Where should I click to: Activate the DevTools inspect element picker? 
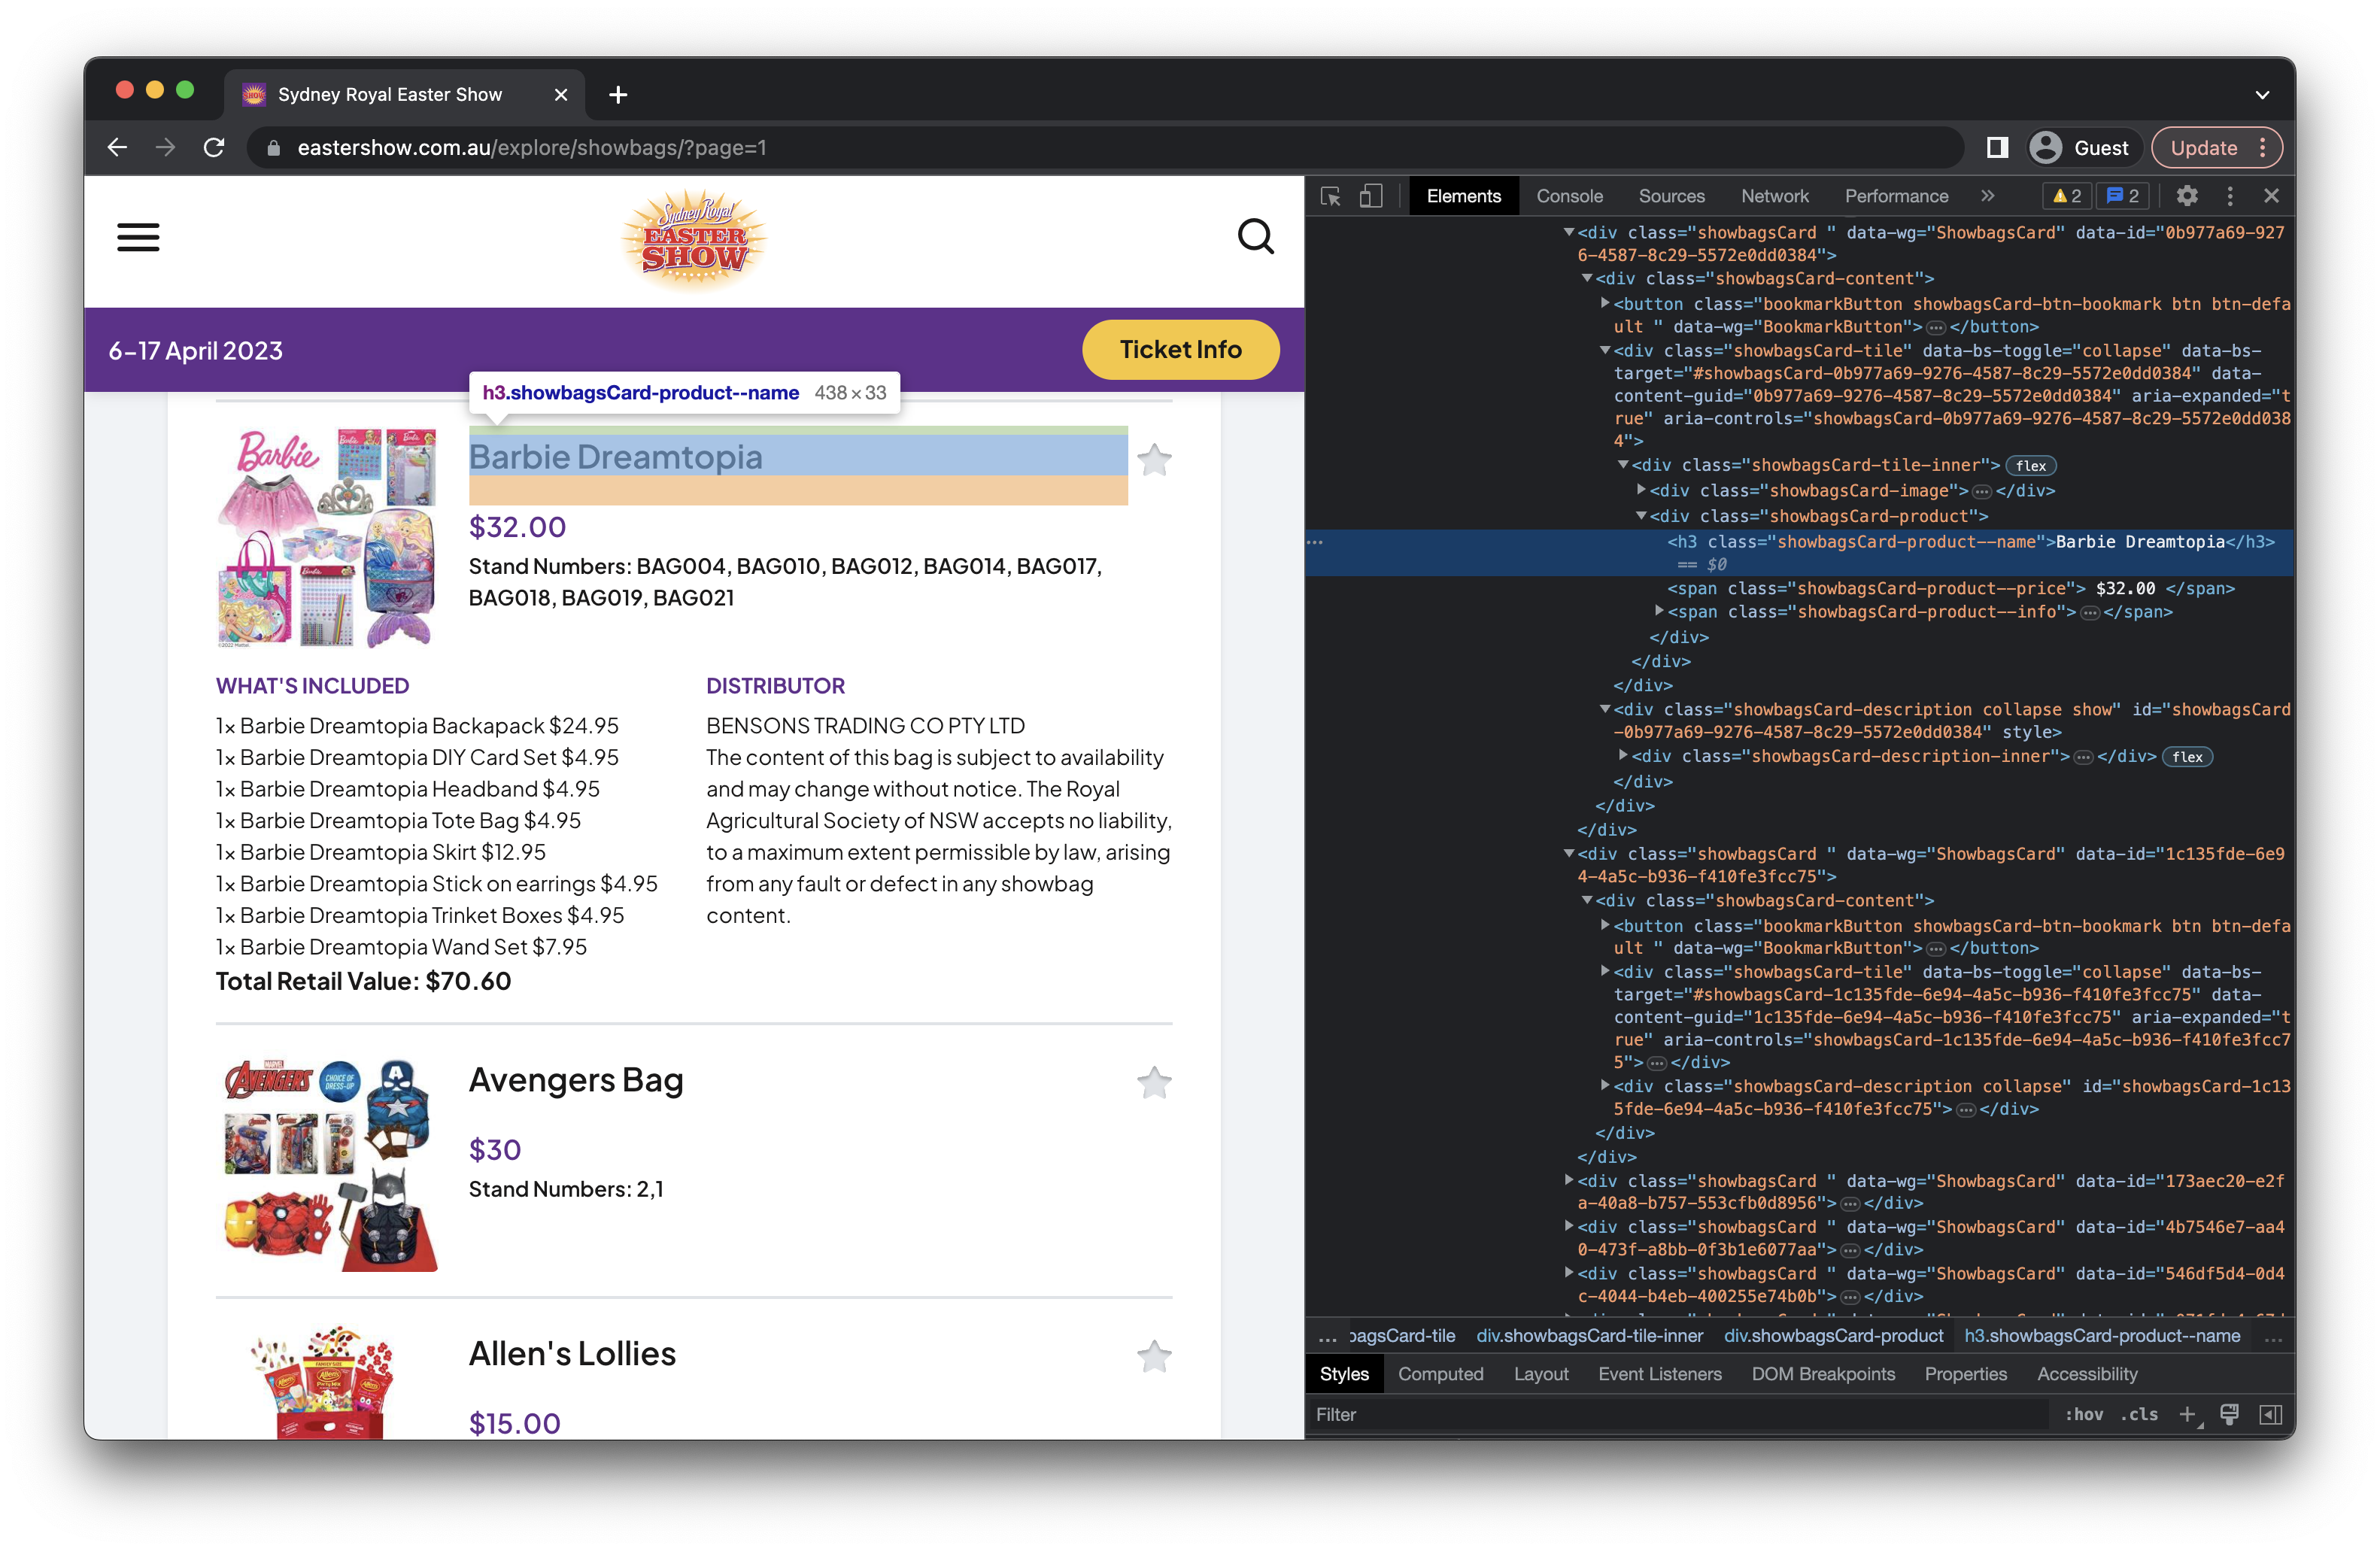(1330, 196)
